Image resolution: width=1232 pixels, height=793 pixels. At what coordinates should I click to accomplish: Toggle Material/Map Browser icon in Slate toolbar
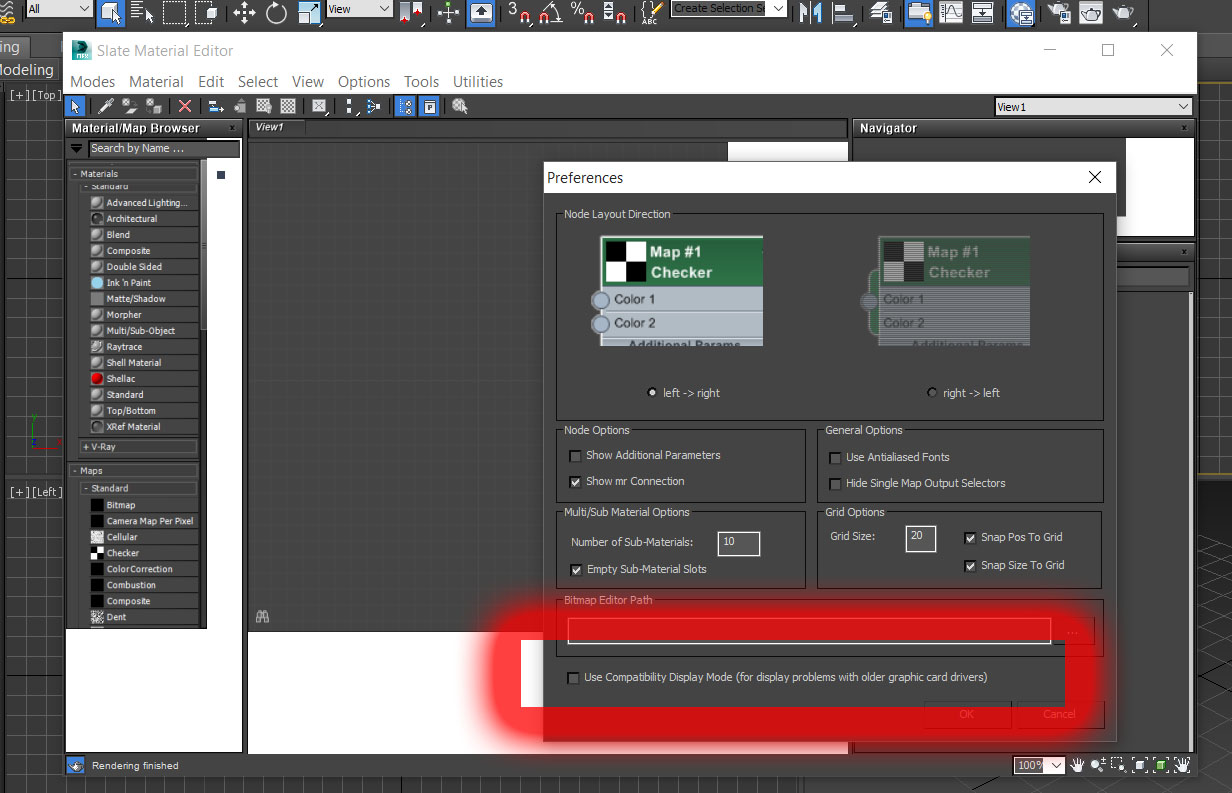point(405,106)
